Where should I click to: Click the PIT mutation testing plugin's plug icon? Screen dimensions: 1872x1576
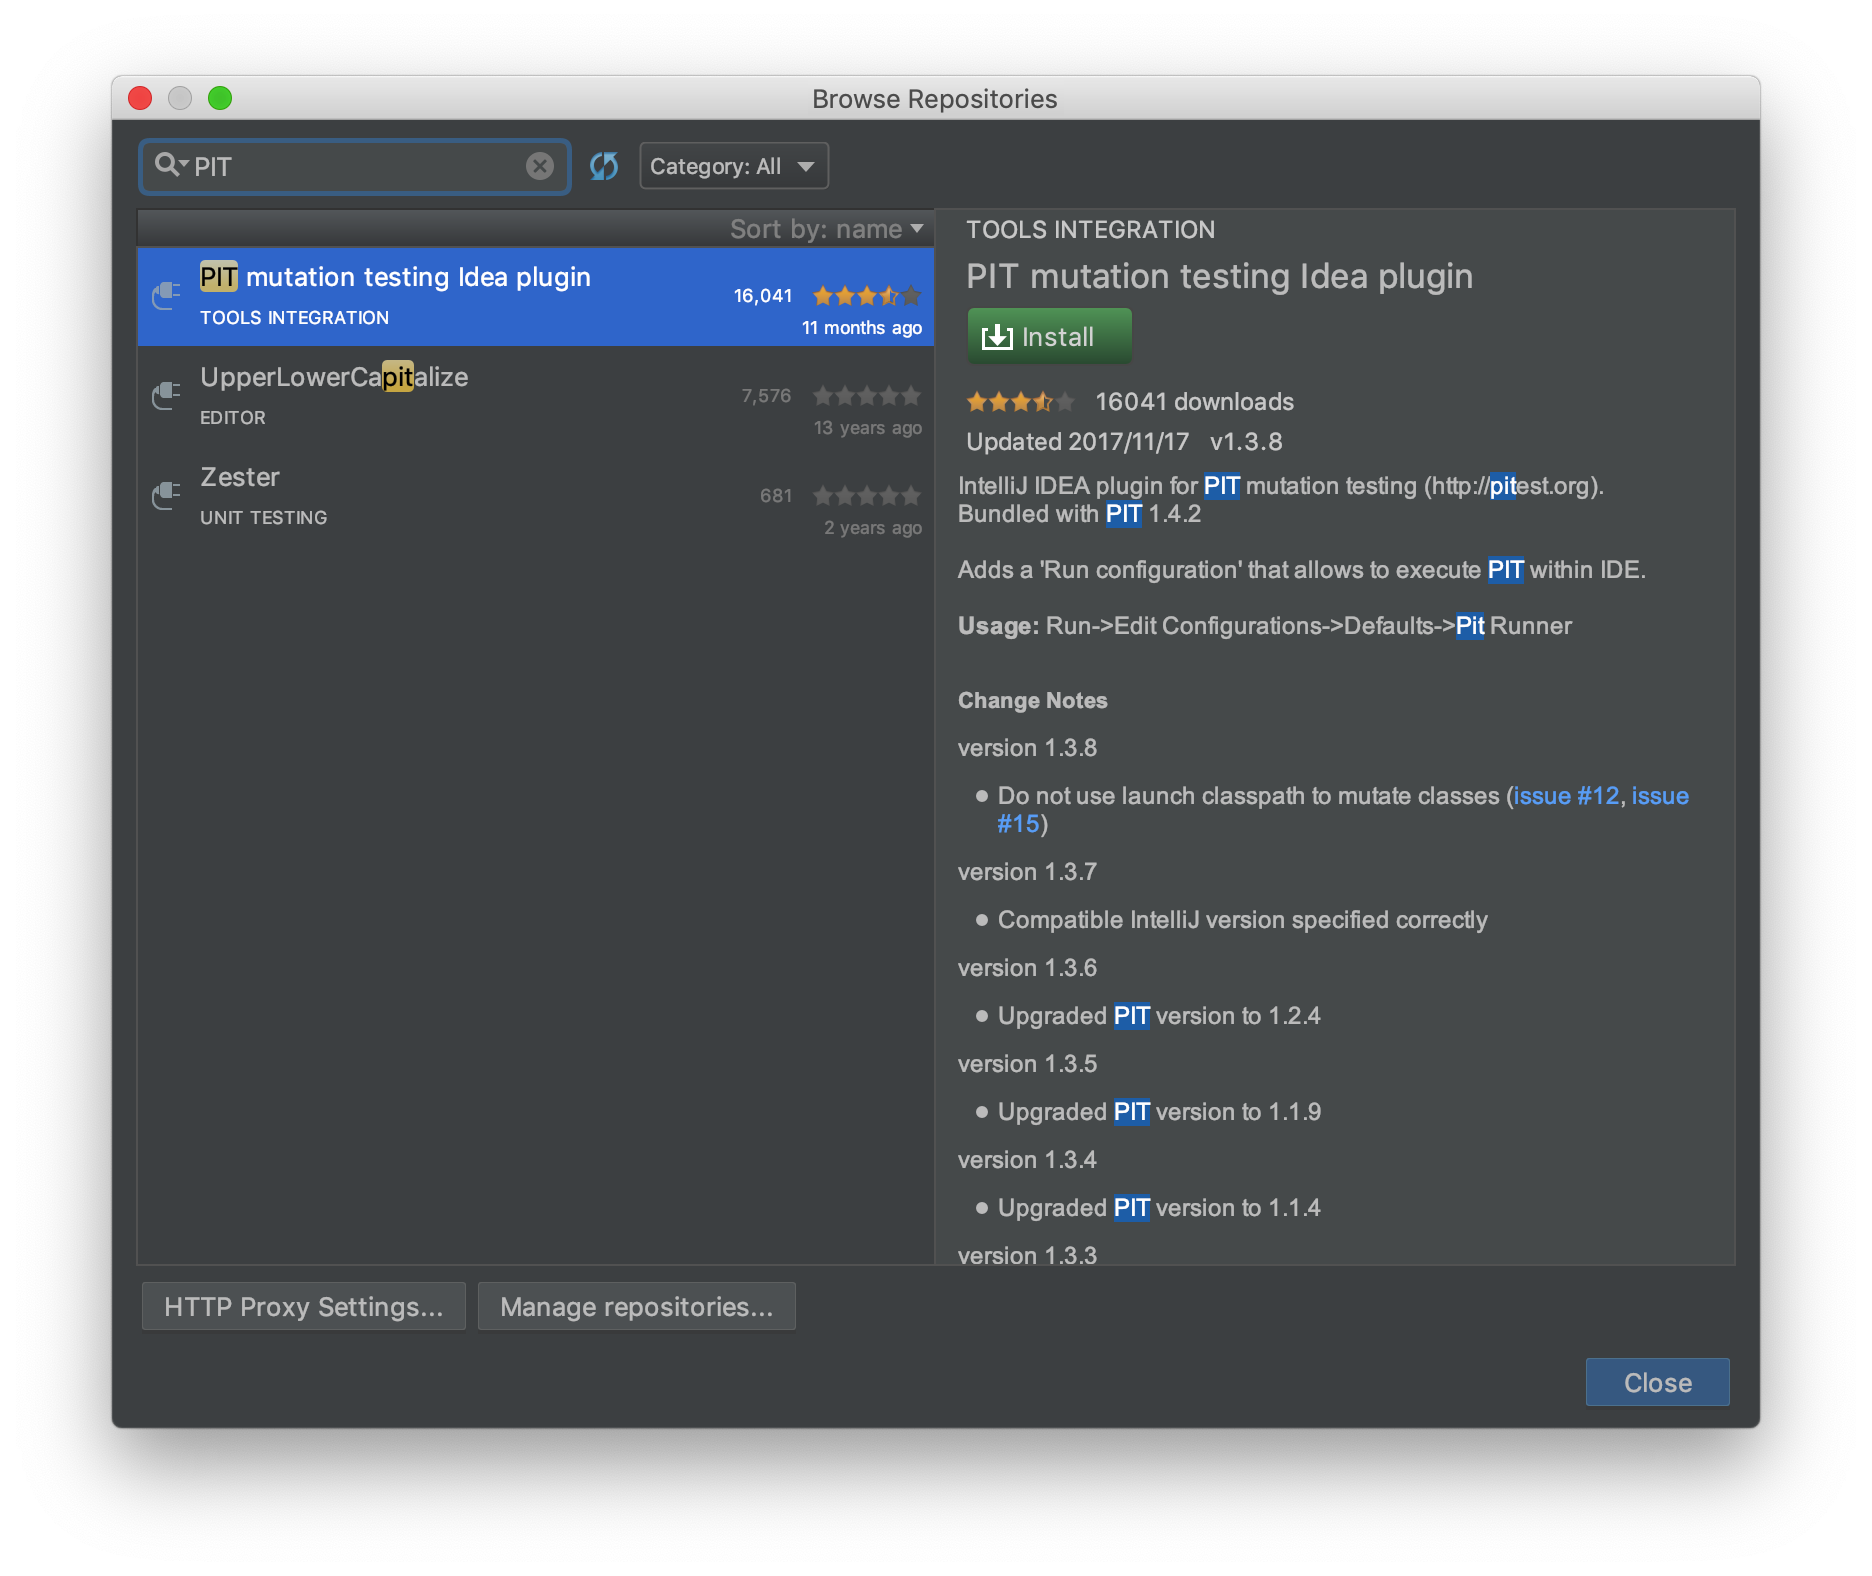coord(165,295)
